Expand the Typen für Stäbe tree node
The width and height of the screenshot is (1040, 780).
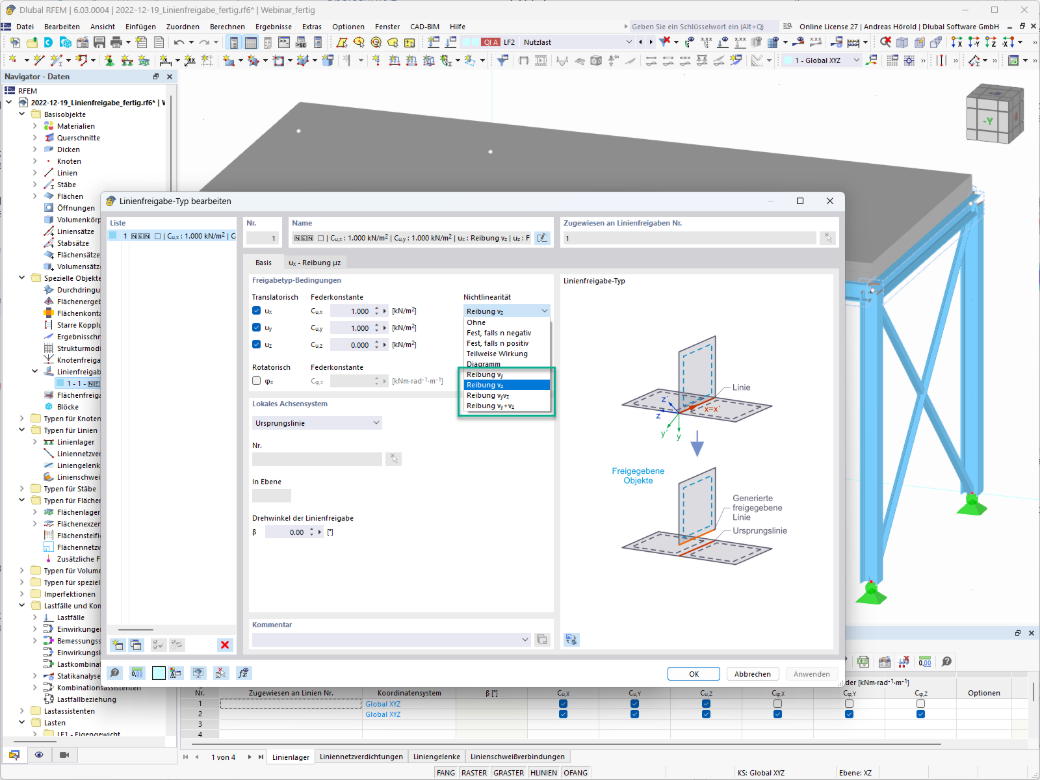[x=22, y=489]
